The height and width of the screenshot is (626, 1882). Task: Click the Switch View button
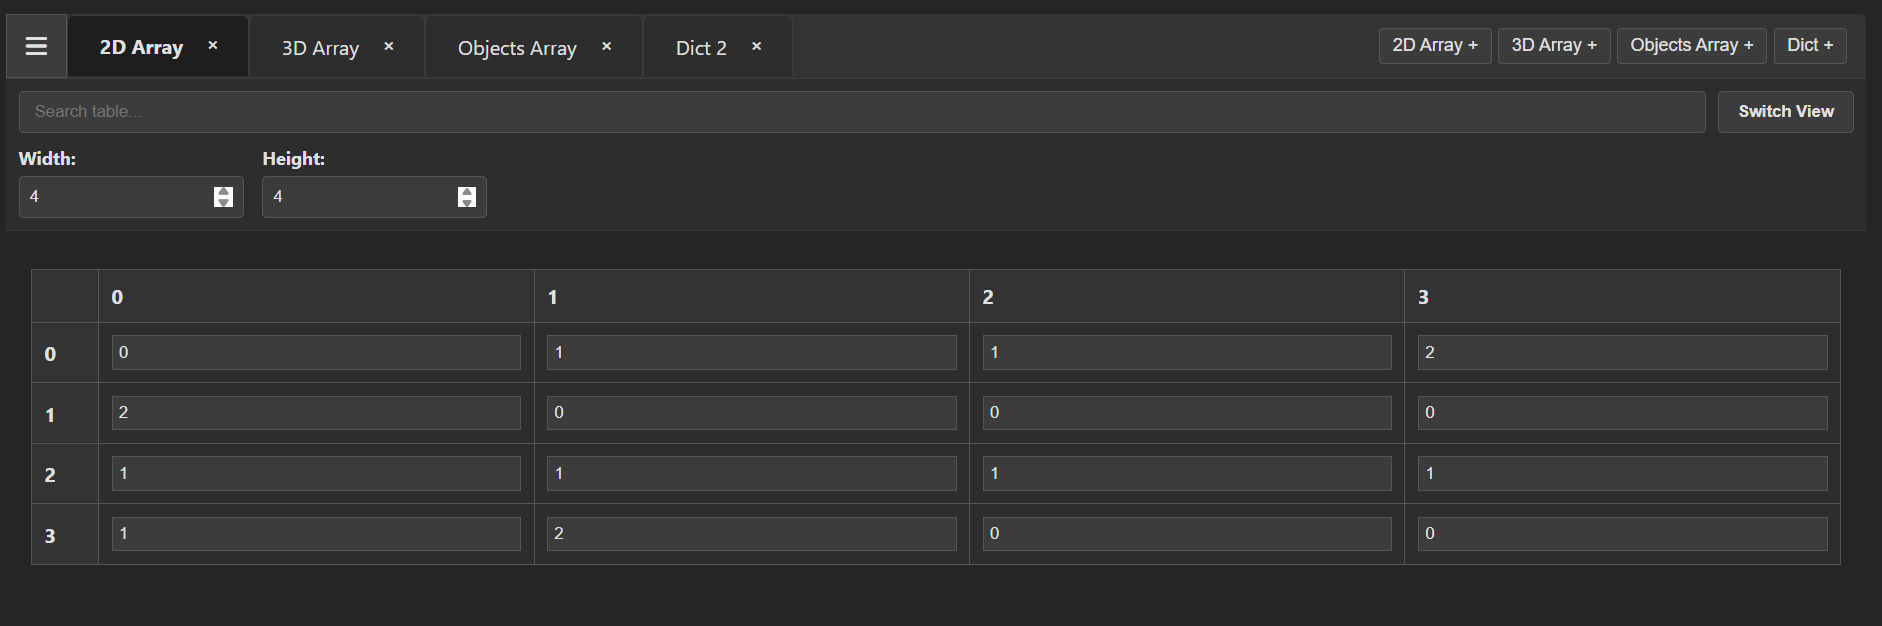1786,112
